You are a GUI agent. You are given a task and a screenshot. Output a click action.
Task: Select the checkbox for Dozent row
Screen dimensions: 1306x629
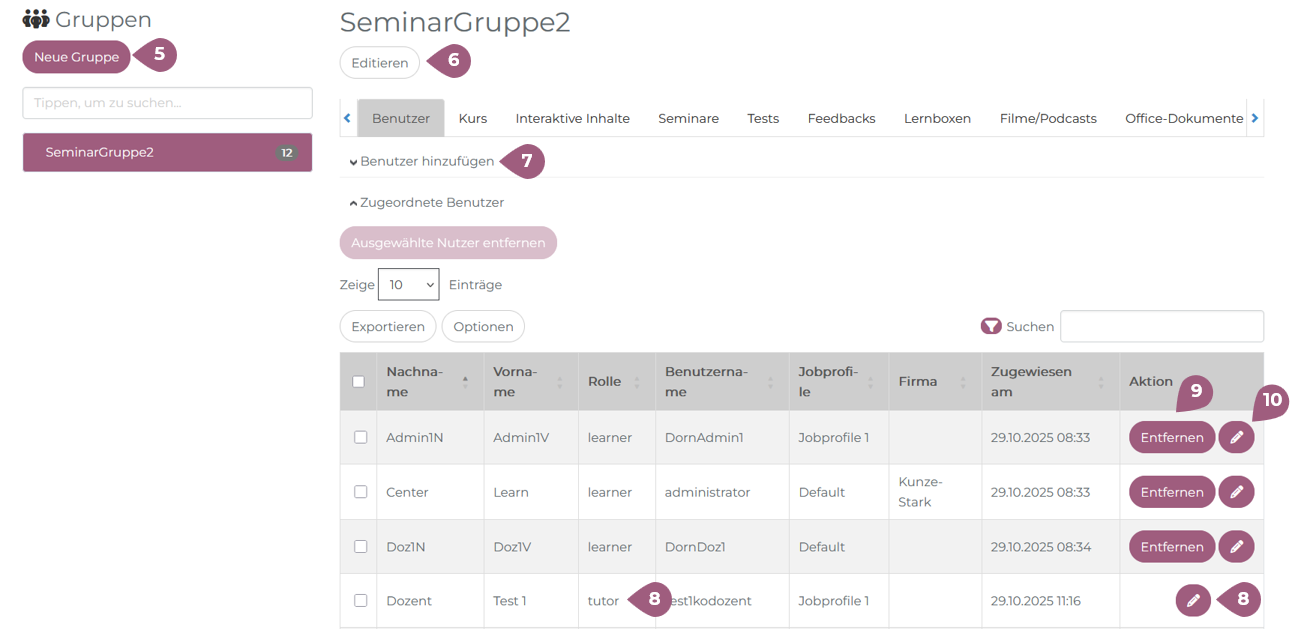[x=361, y=601]
